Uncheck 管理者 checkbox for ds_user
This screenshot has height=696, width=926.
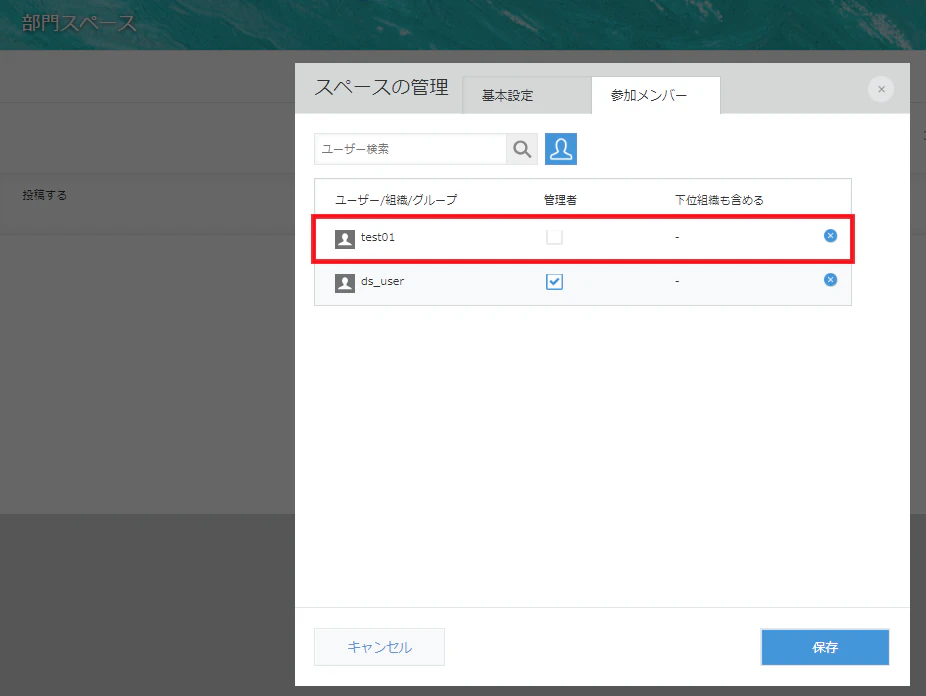pyautogui.click(x=554, y=282)
